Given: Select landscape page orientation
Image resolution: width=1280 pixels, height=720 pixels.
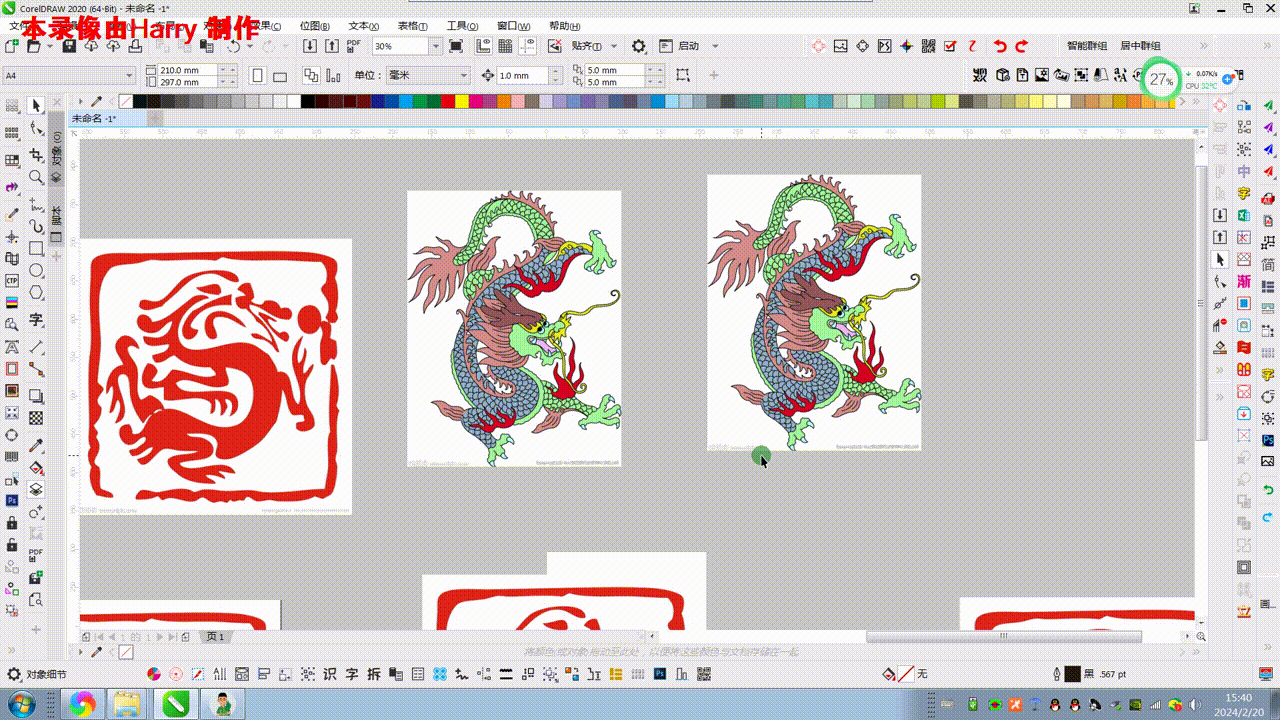Looking at the screenshot, I should 280,76.
